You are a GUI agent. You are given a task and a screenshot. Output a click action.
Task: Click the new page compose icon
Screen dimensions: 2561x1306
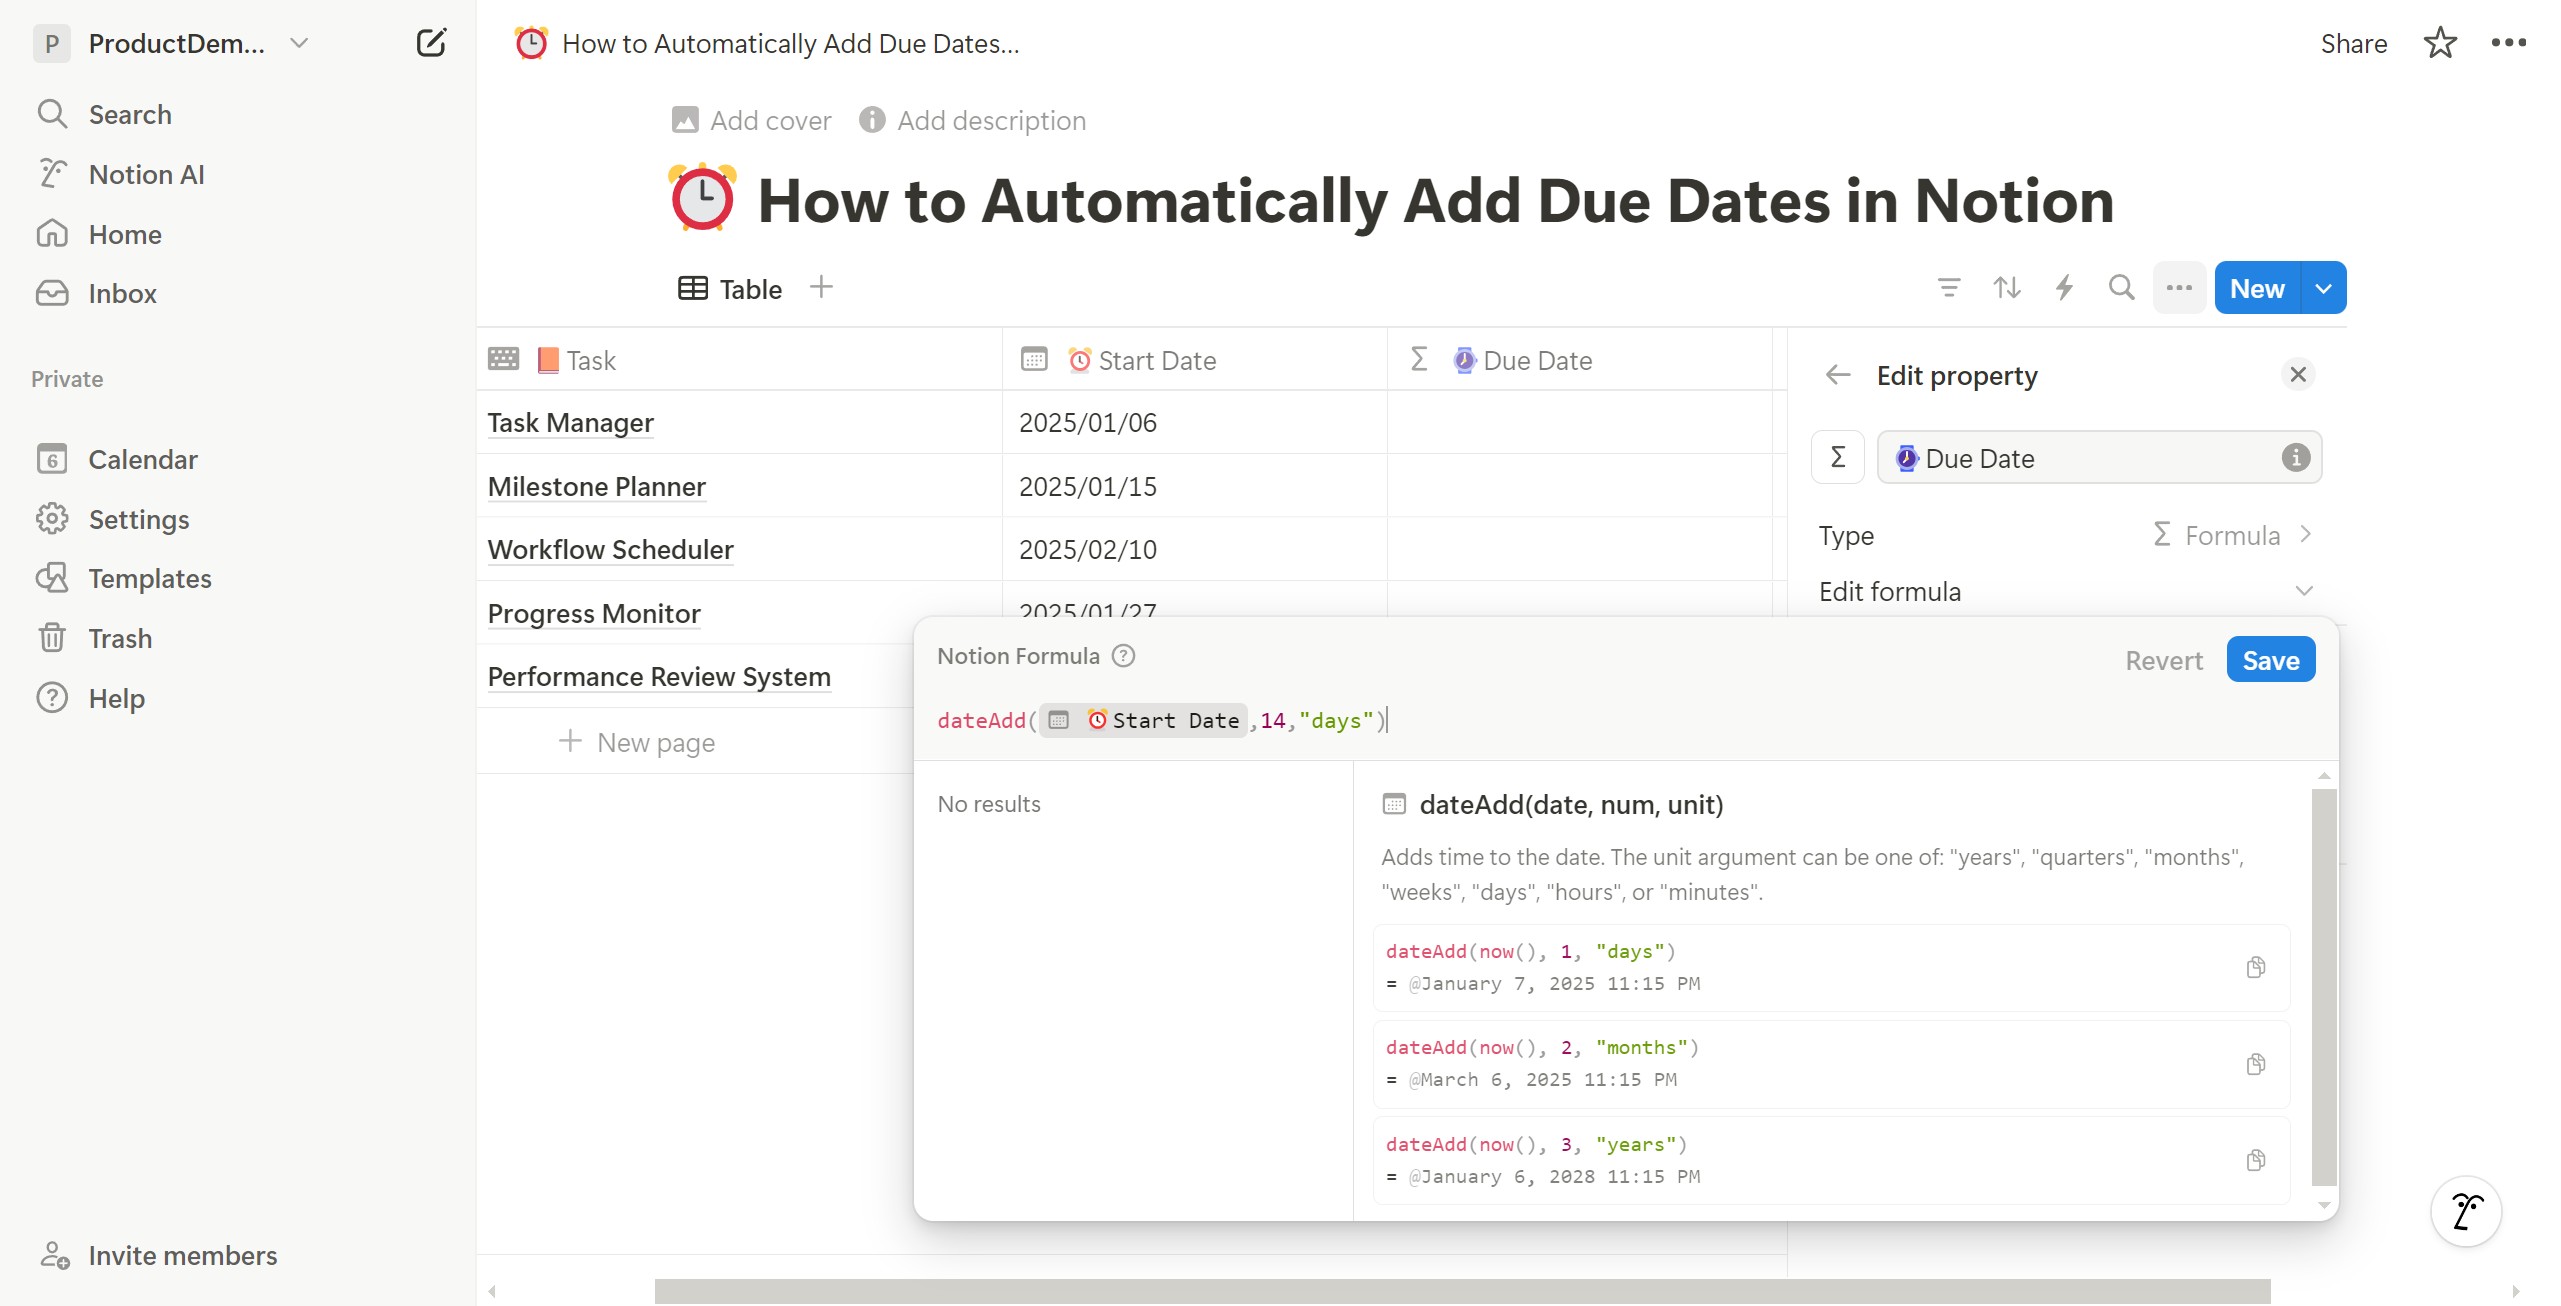coord(431,43)
